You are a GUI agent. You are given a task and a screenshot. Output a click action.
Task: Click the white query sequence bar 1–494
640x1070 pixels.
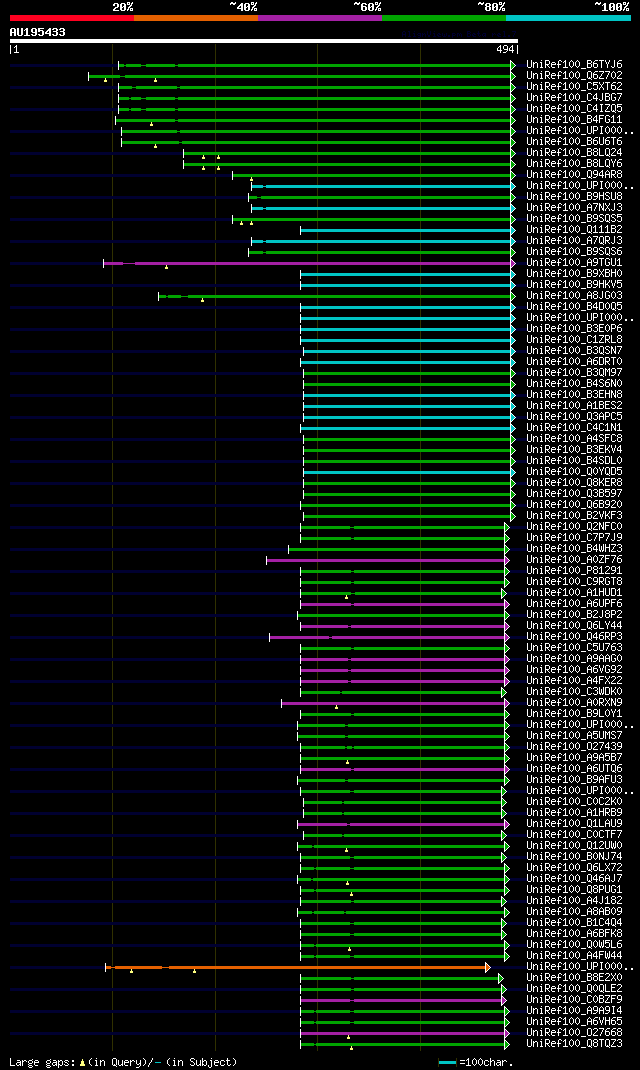[263, 41]
